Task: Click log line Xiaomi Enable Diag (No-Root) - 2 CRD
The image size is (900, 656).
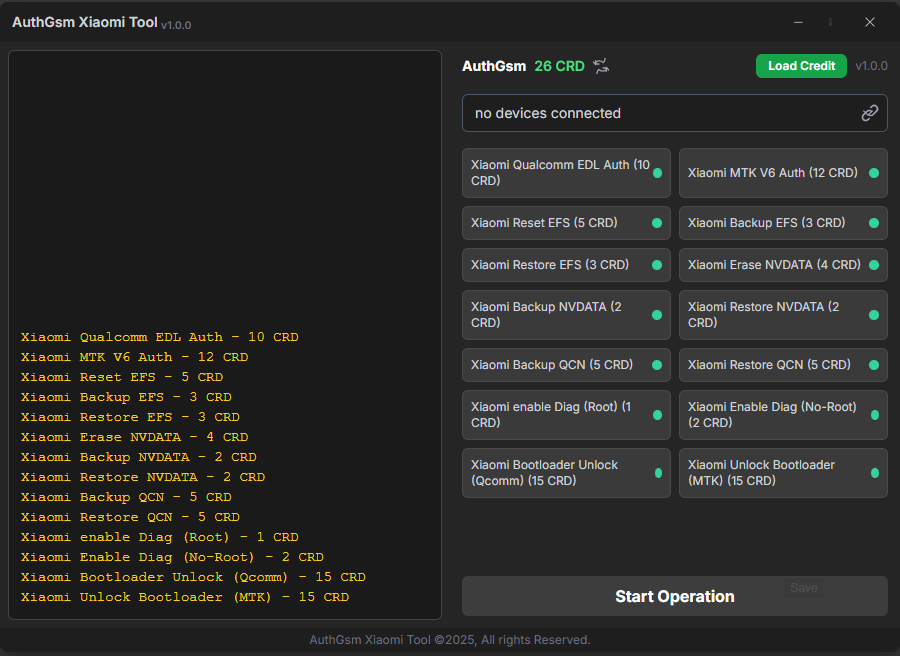Action: pyautogui.click(x=172, y=557)
